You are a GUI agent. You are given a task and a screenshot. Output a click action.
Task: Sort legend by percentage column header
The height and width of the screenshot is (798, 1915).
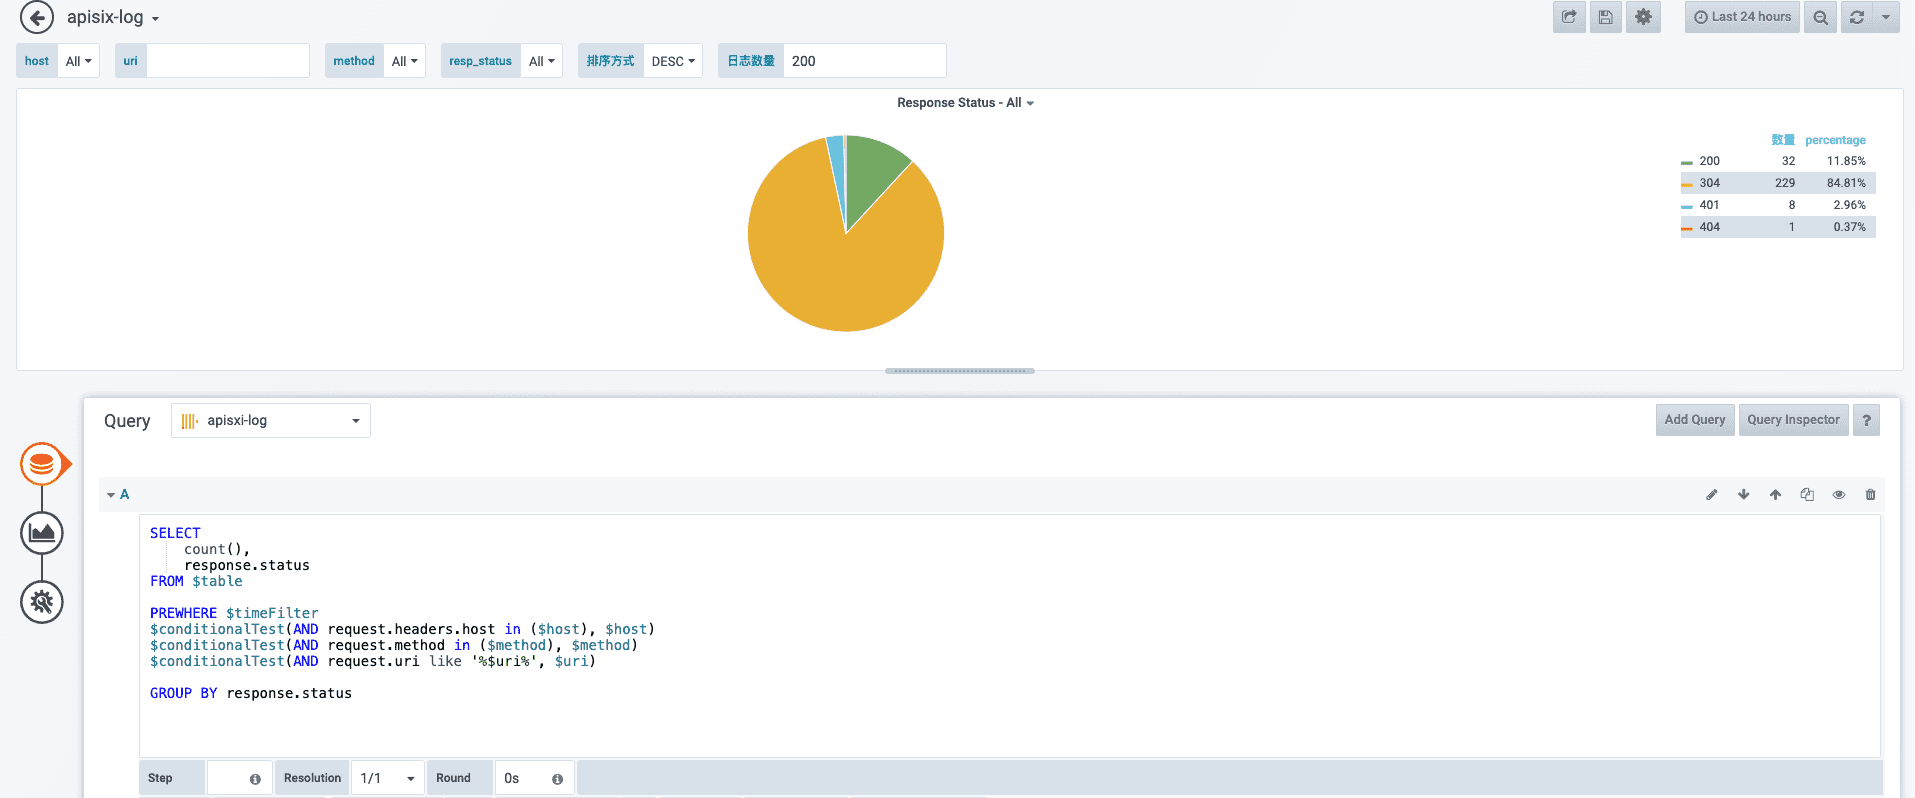pyautogui.click(x=1835, y=140)
